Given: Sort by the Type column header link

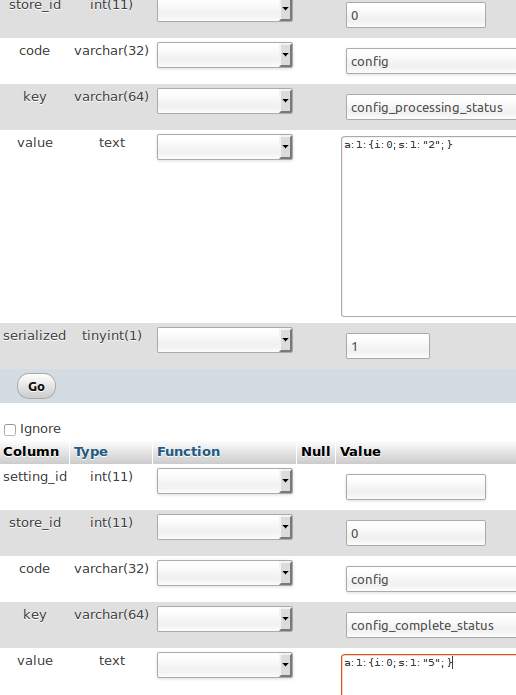Looking at the screenshot, I should (x=91, y=452).
